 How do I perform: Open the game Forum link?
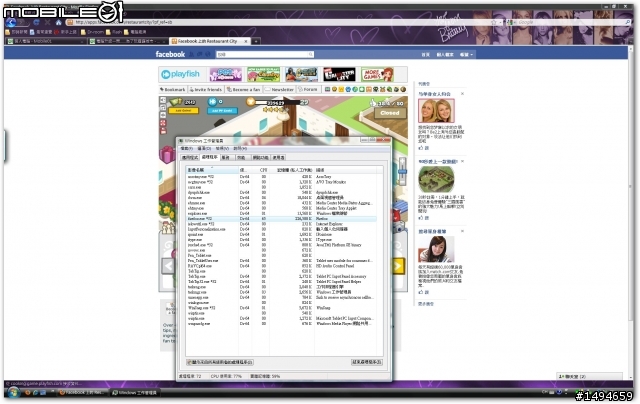308,89
